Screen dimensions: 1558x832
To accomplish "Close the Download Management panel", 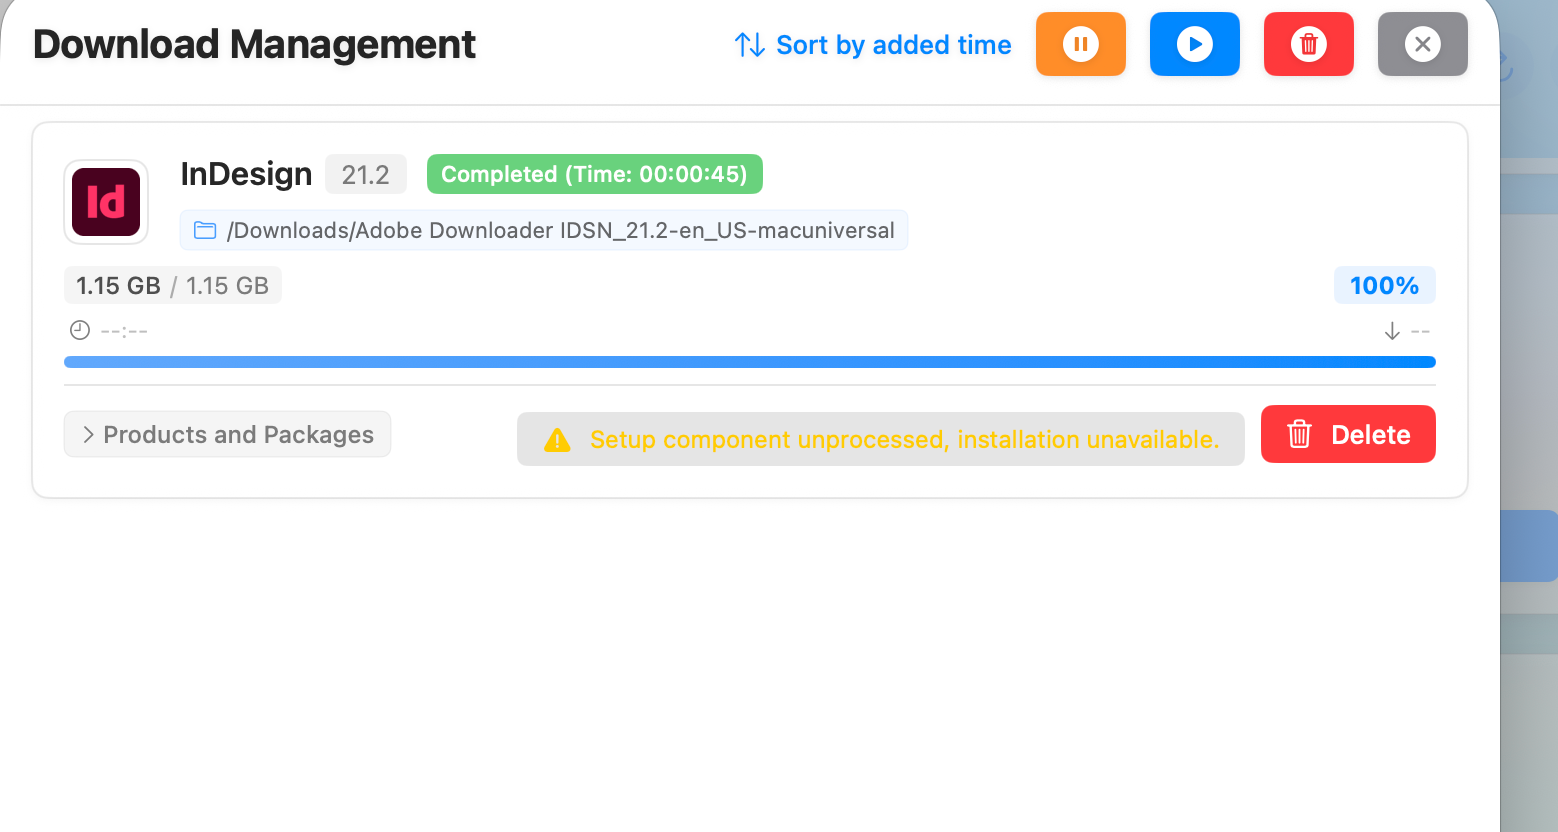I will (x=1422, y=44).
